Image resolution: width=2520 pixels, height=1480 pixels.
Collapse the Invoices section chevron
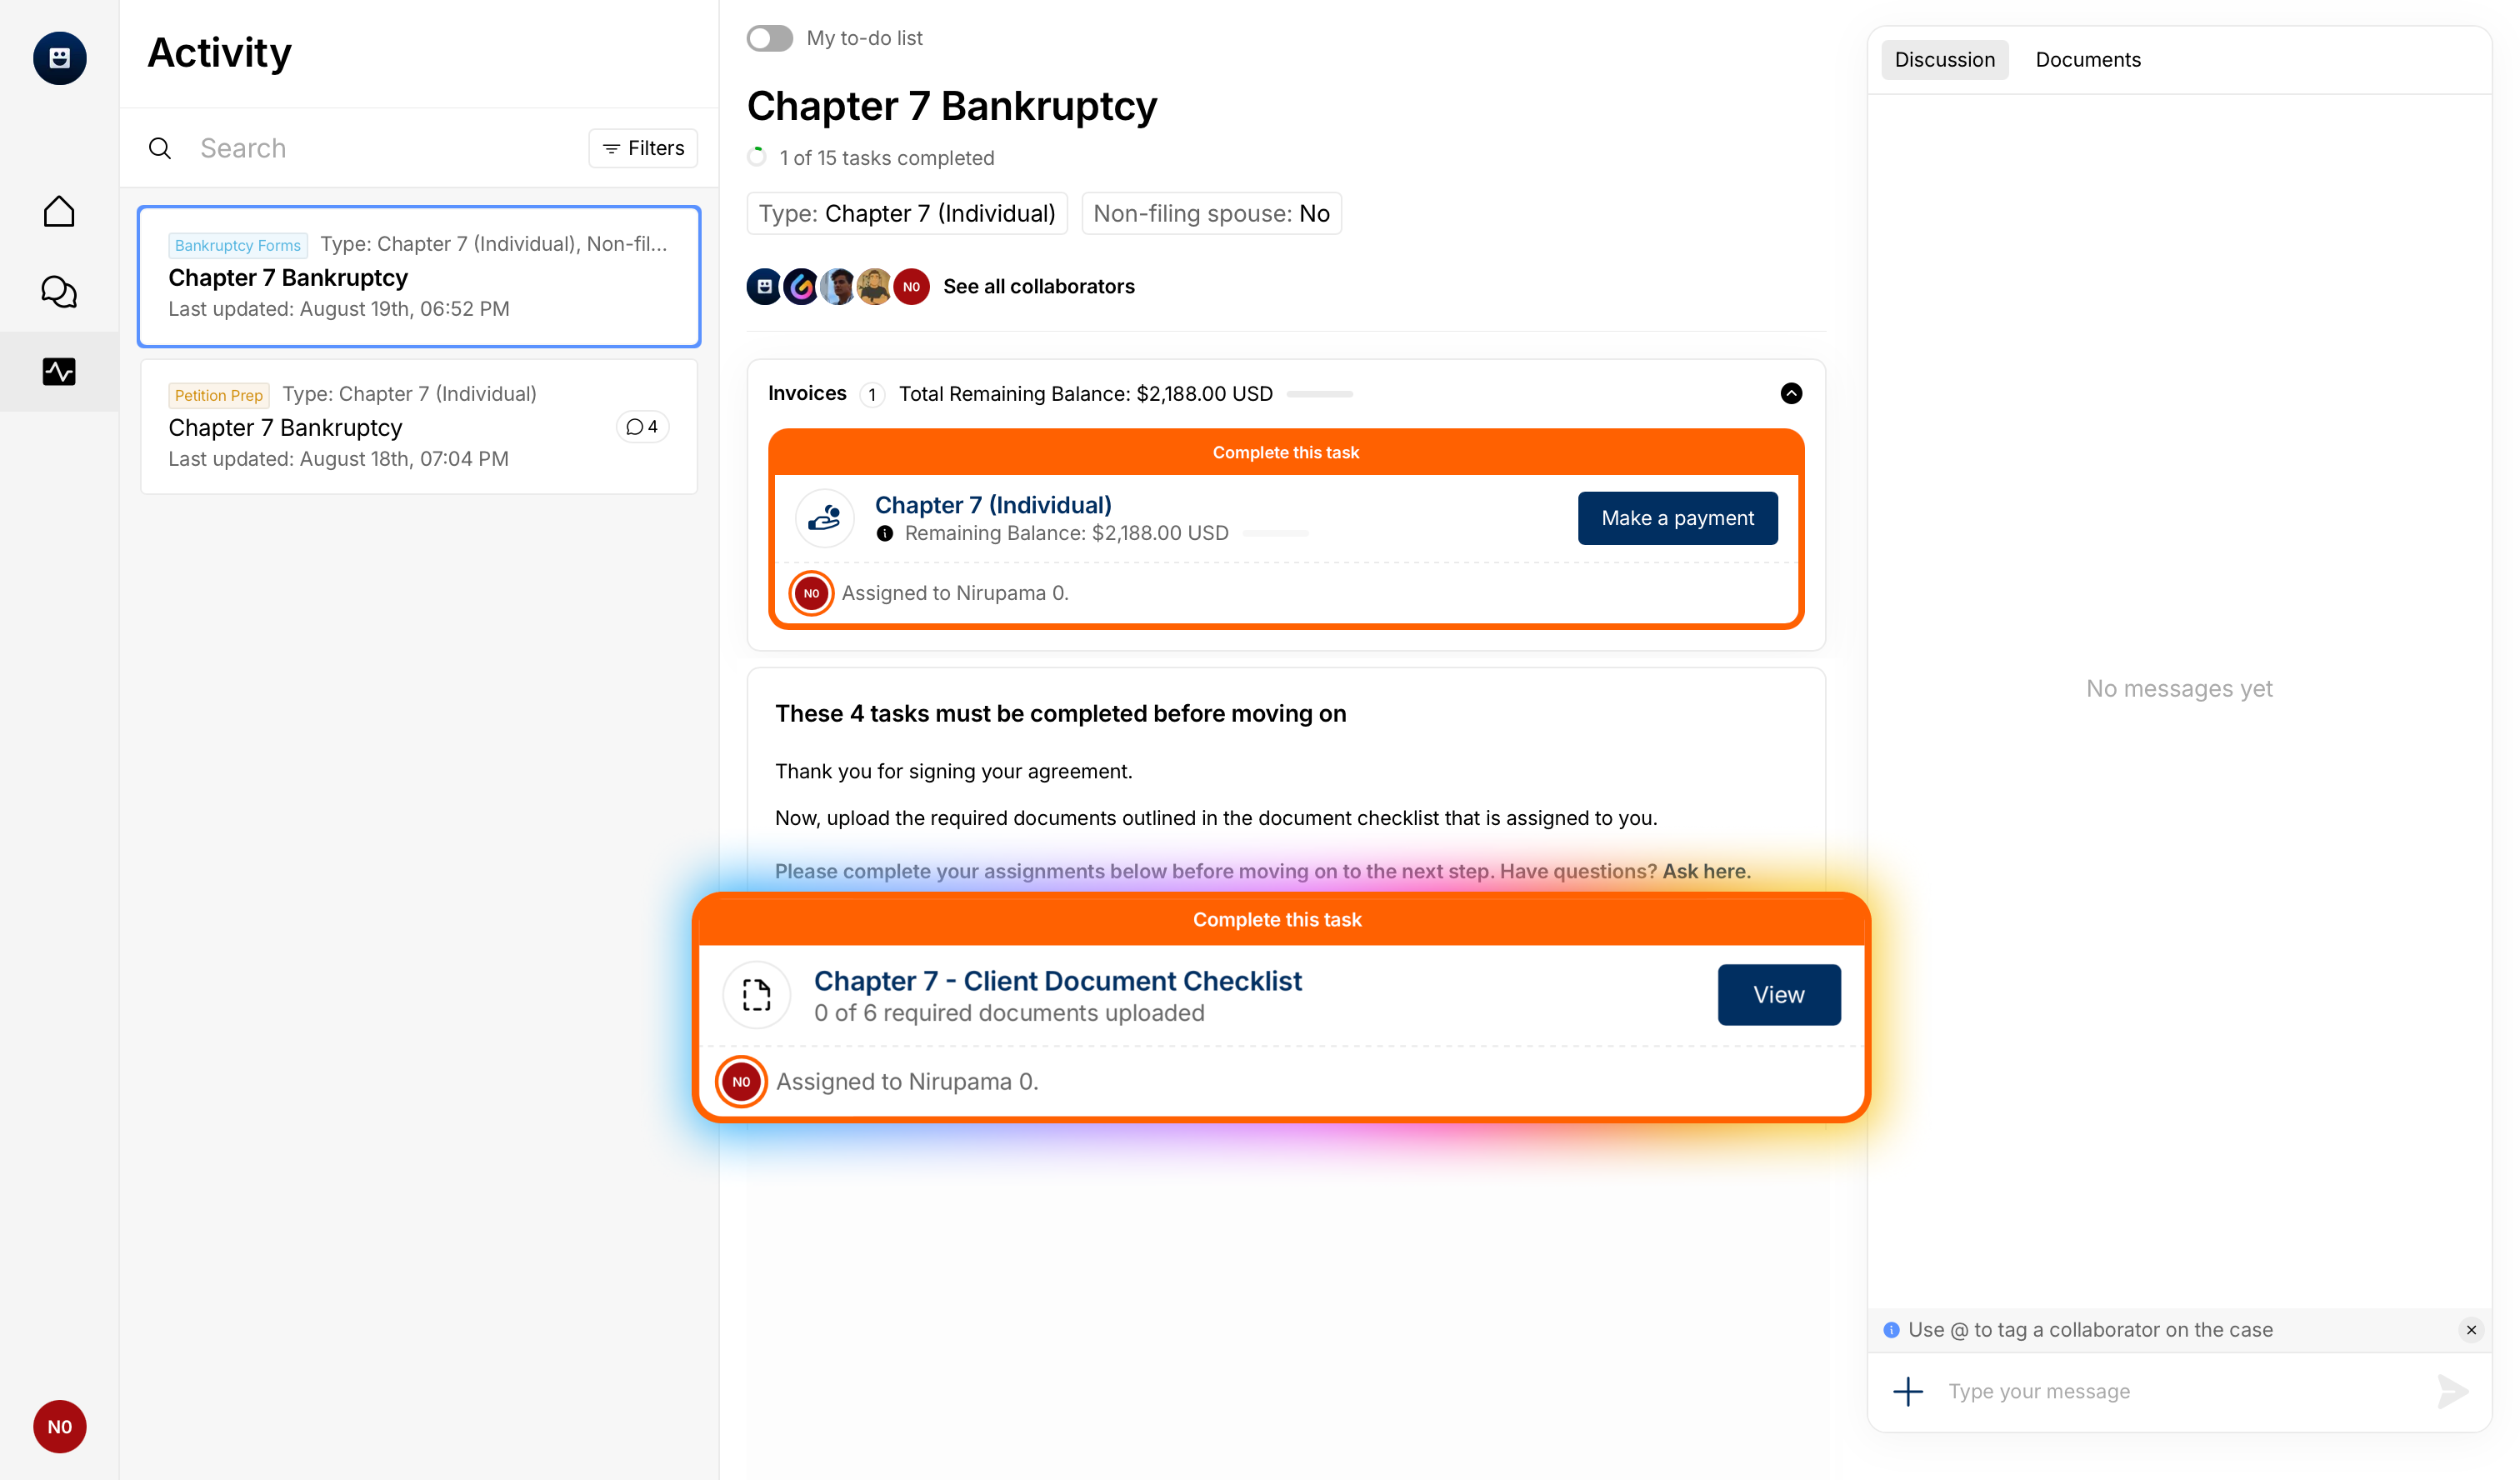(1790, 393)
